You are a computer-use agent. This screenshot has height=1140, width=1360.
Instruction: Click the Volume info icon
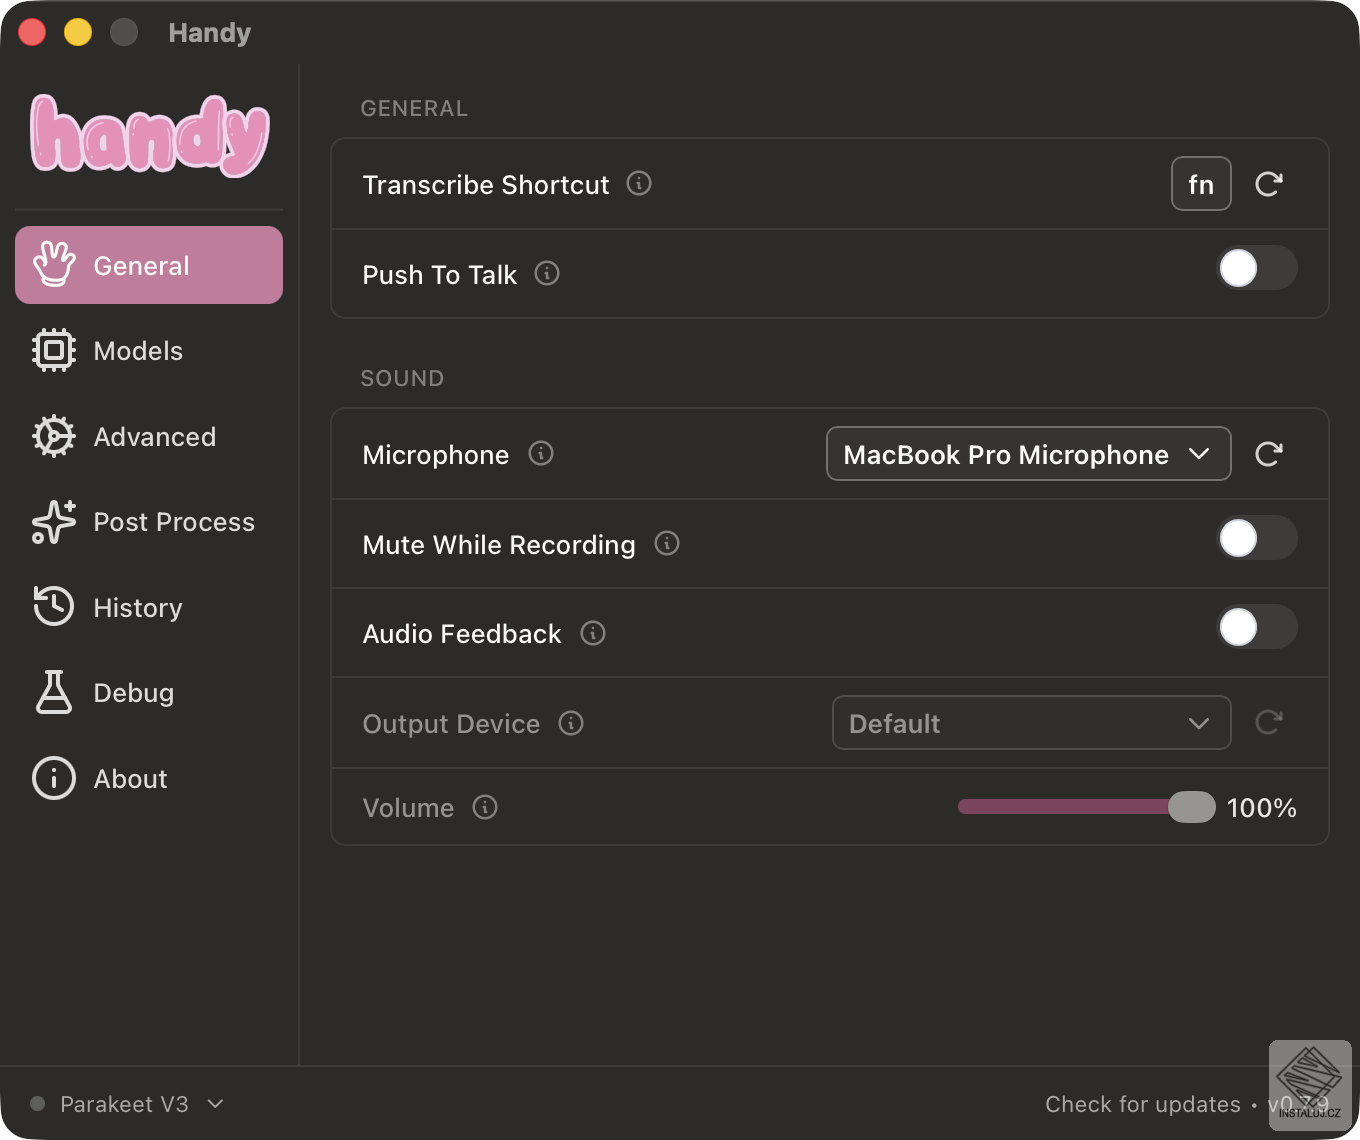[x=485, y=808]
